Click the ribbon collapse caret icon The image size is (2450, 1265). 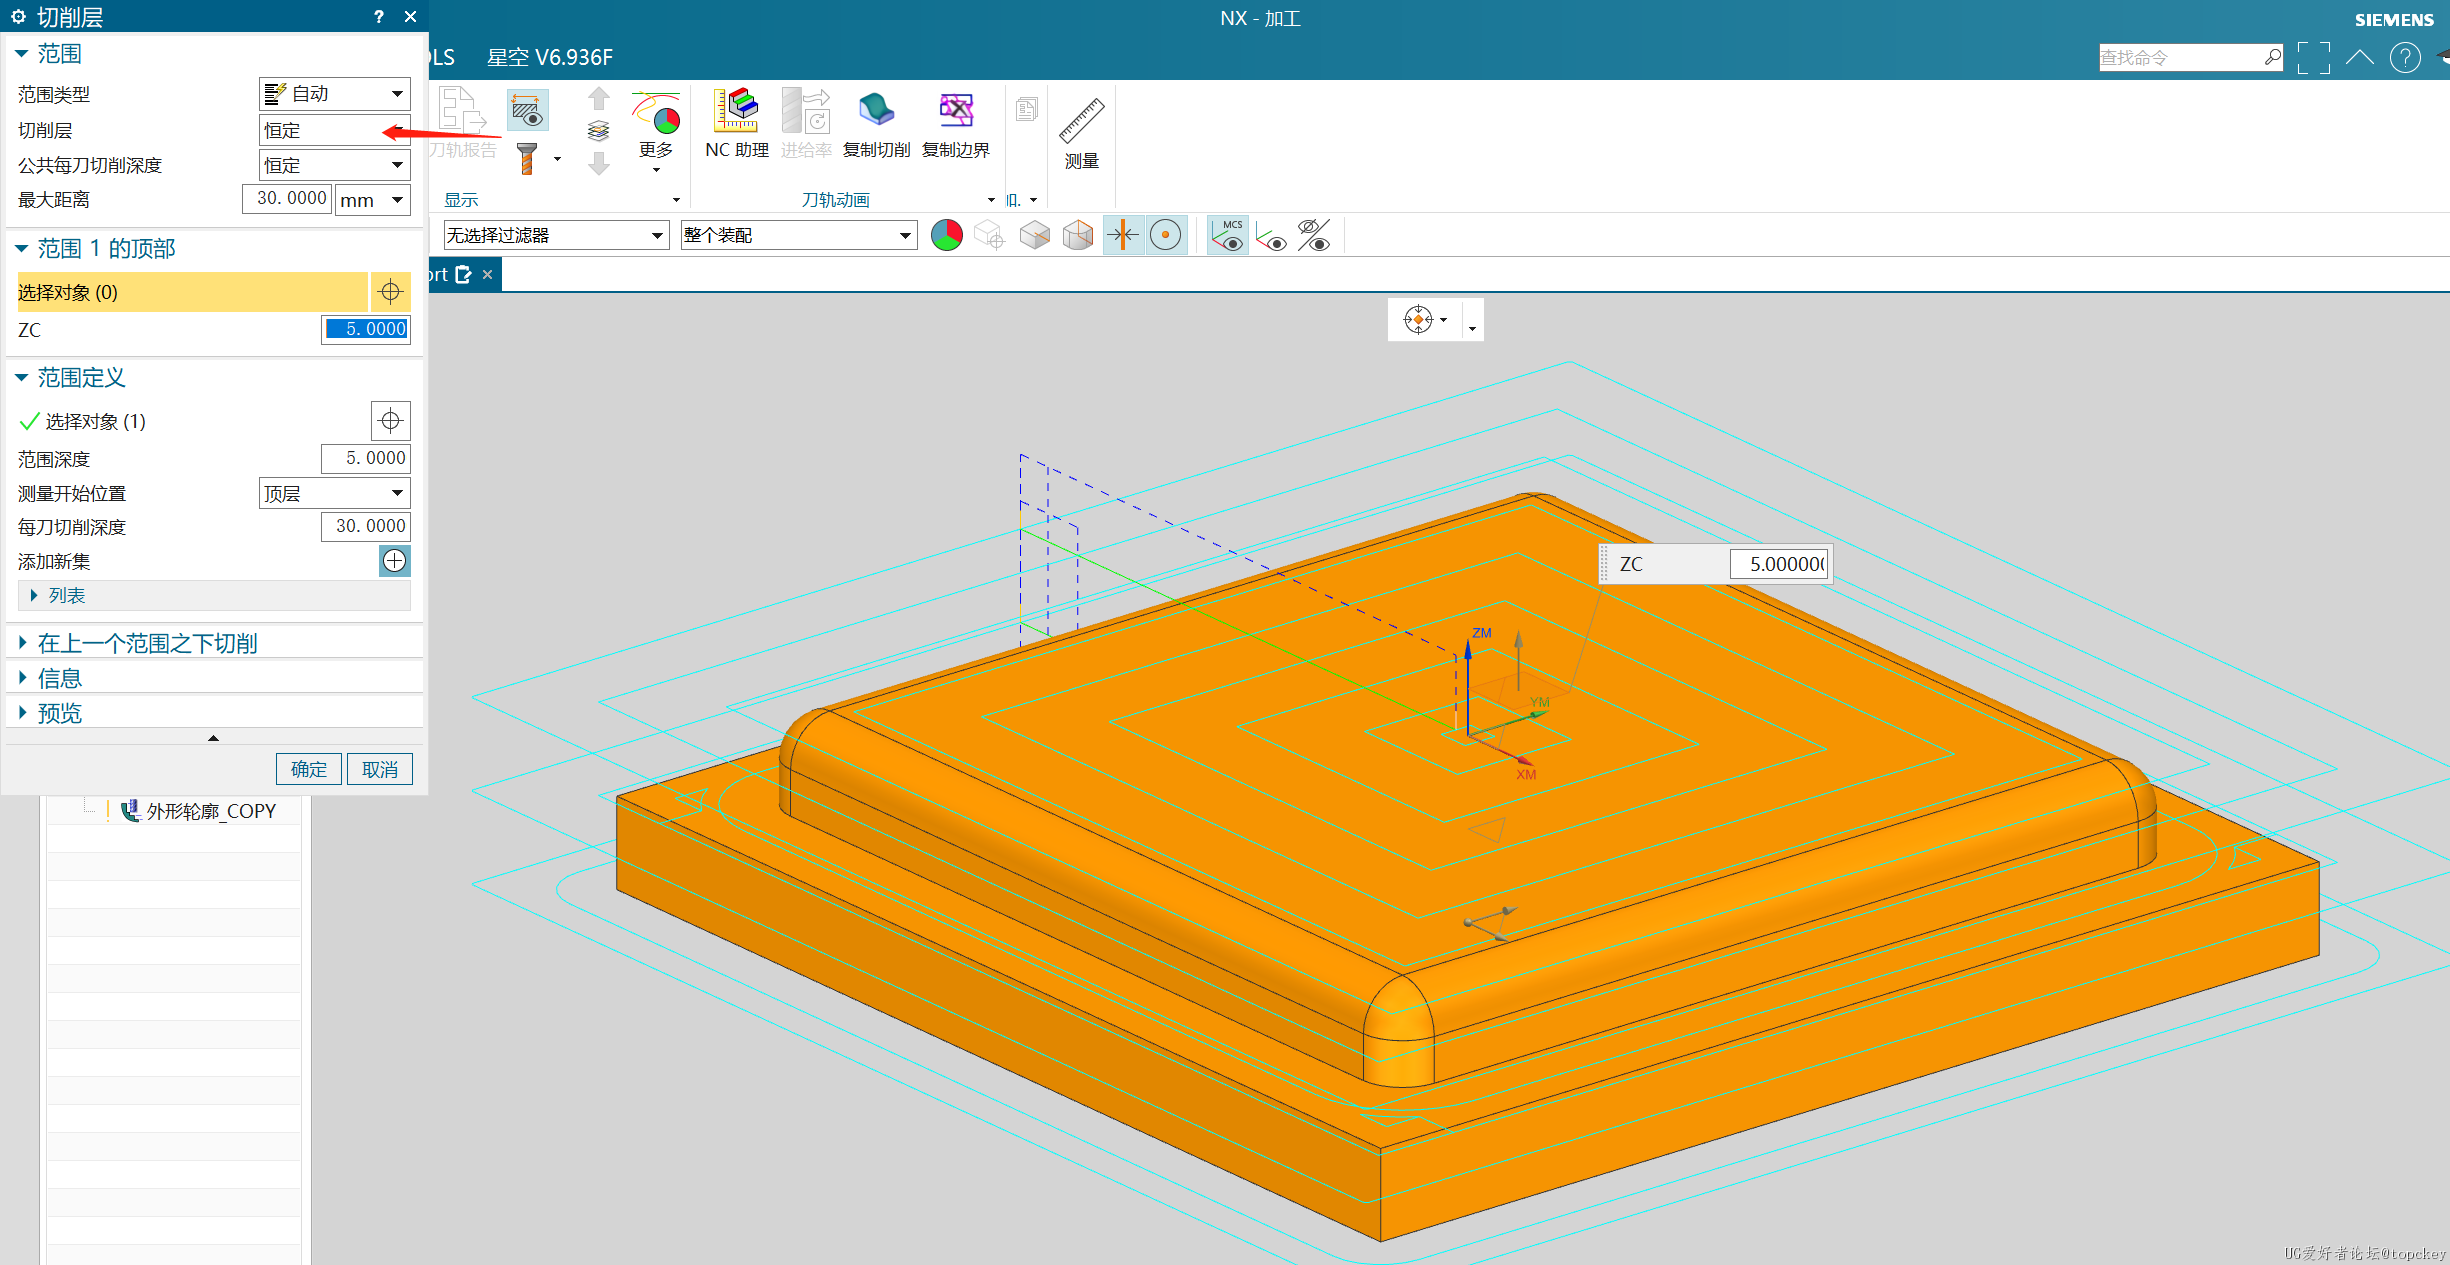click(2359, 57)
